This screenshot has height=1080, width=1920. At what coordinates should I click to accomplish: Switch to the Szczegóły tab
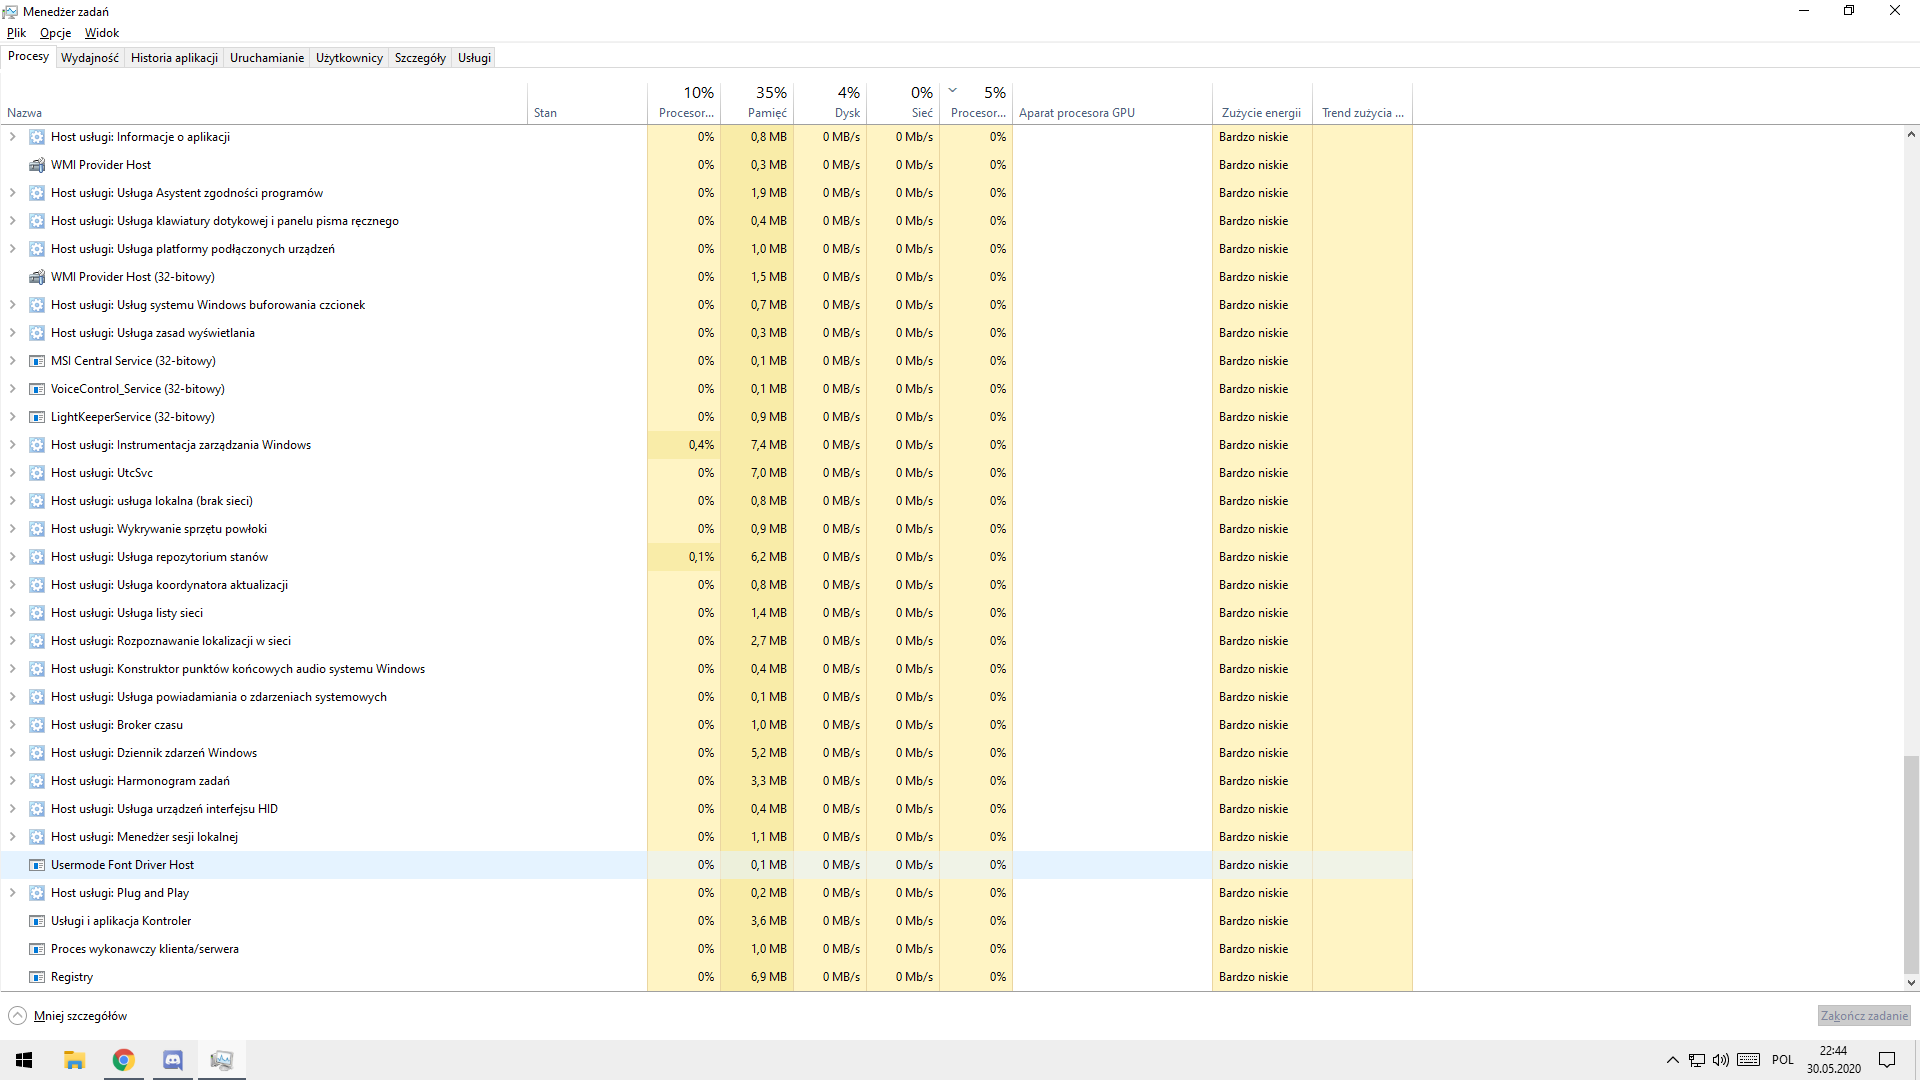click(420, 58)
